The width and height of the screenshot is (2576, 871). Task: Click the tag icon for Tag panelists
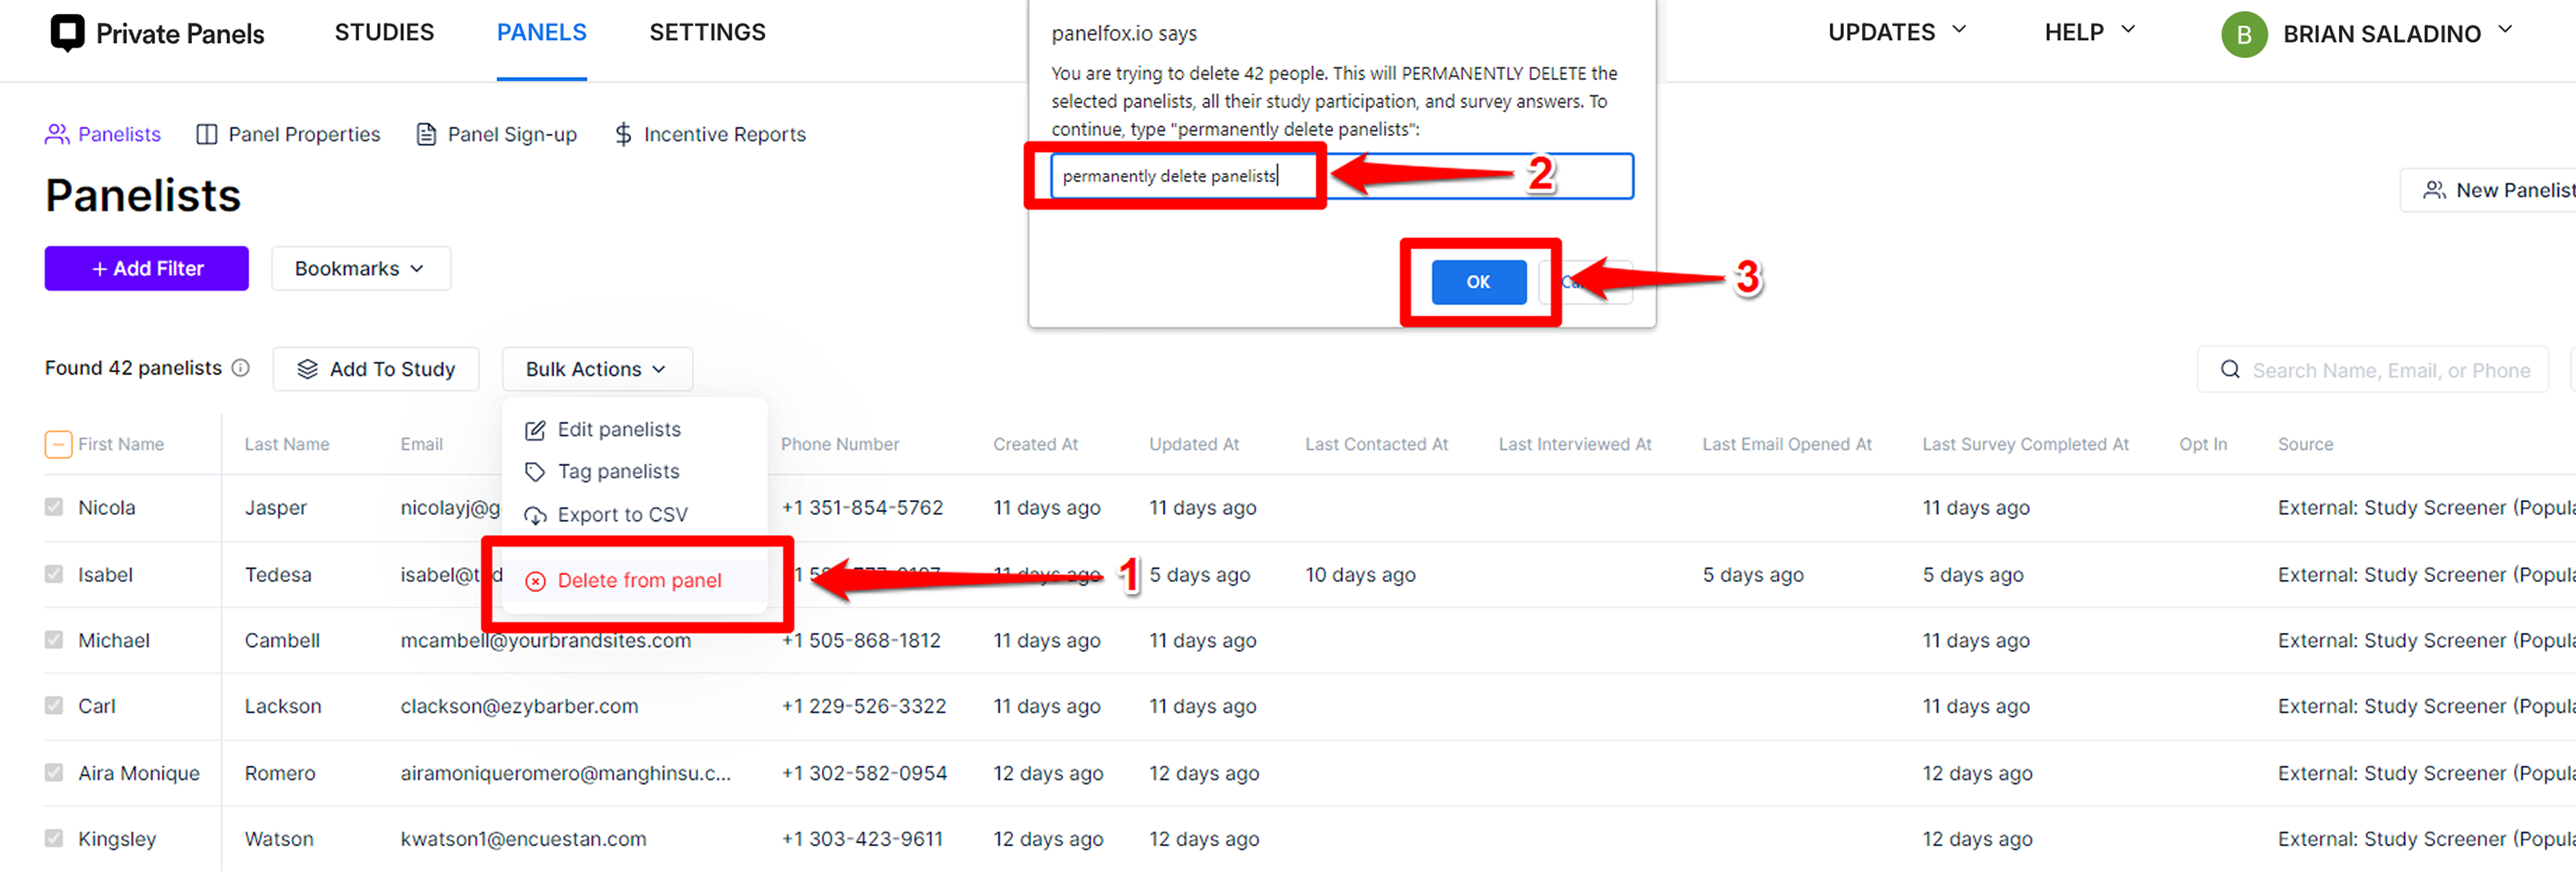tap(535, 472)
